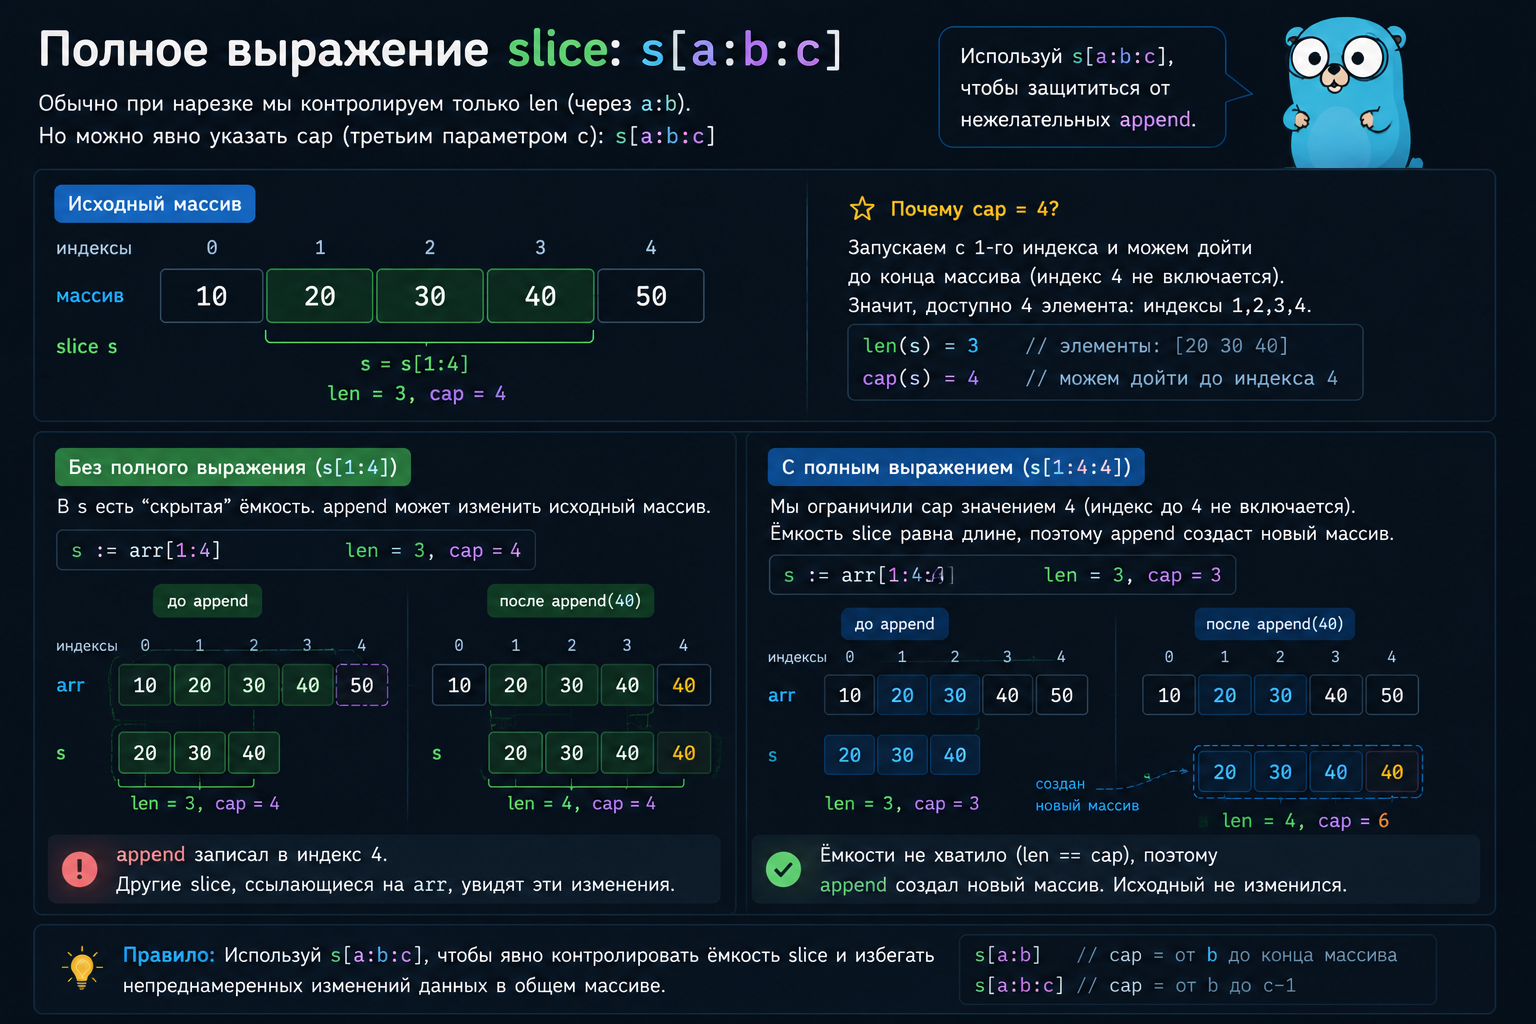Image resolution: width=1536 pixels, height=1024 pixels.
Task: Click the bold "Правило:" word
Action: [x=169, y=955]
